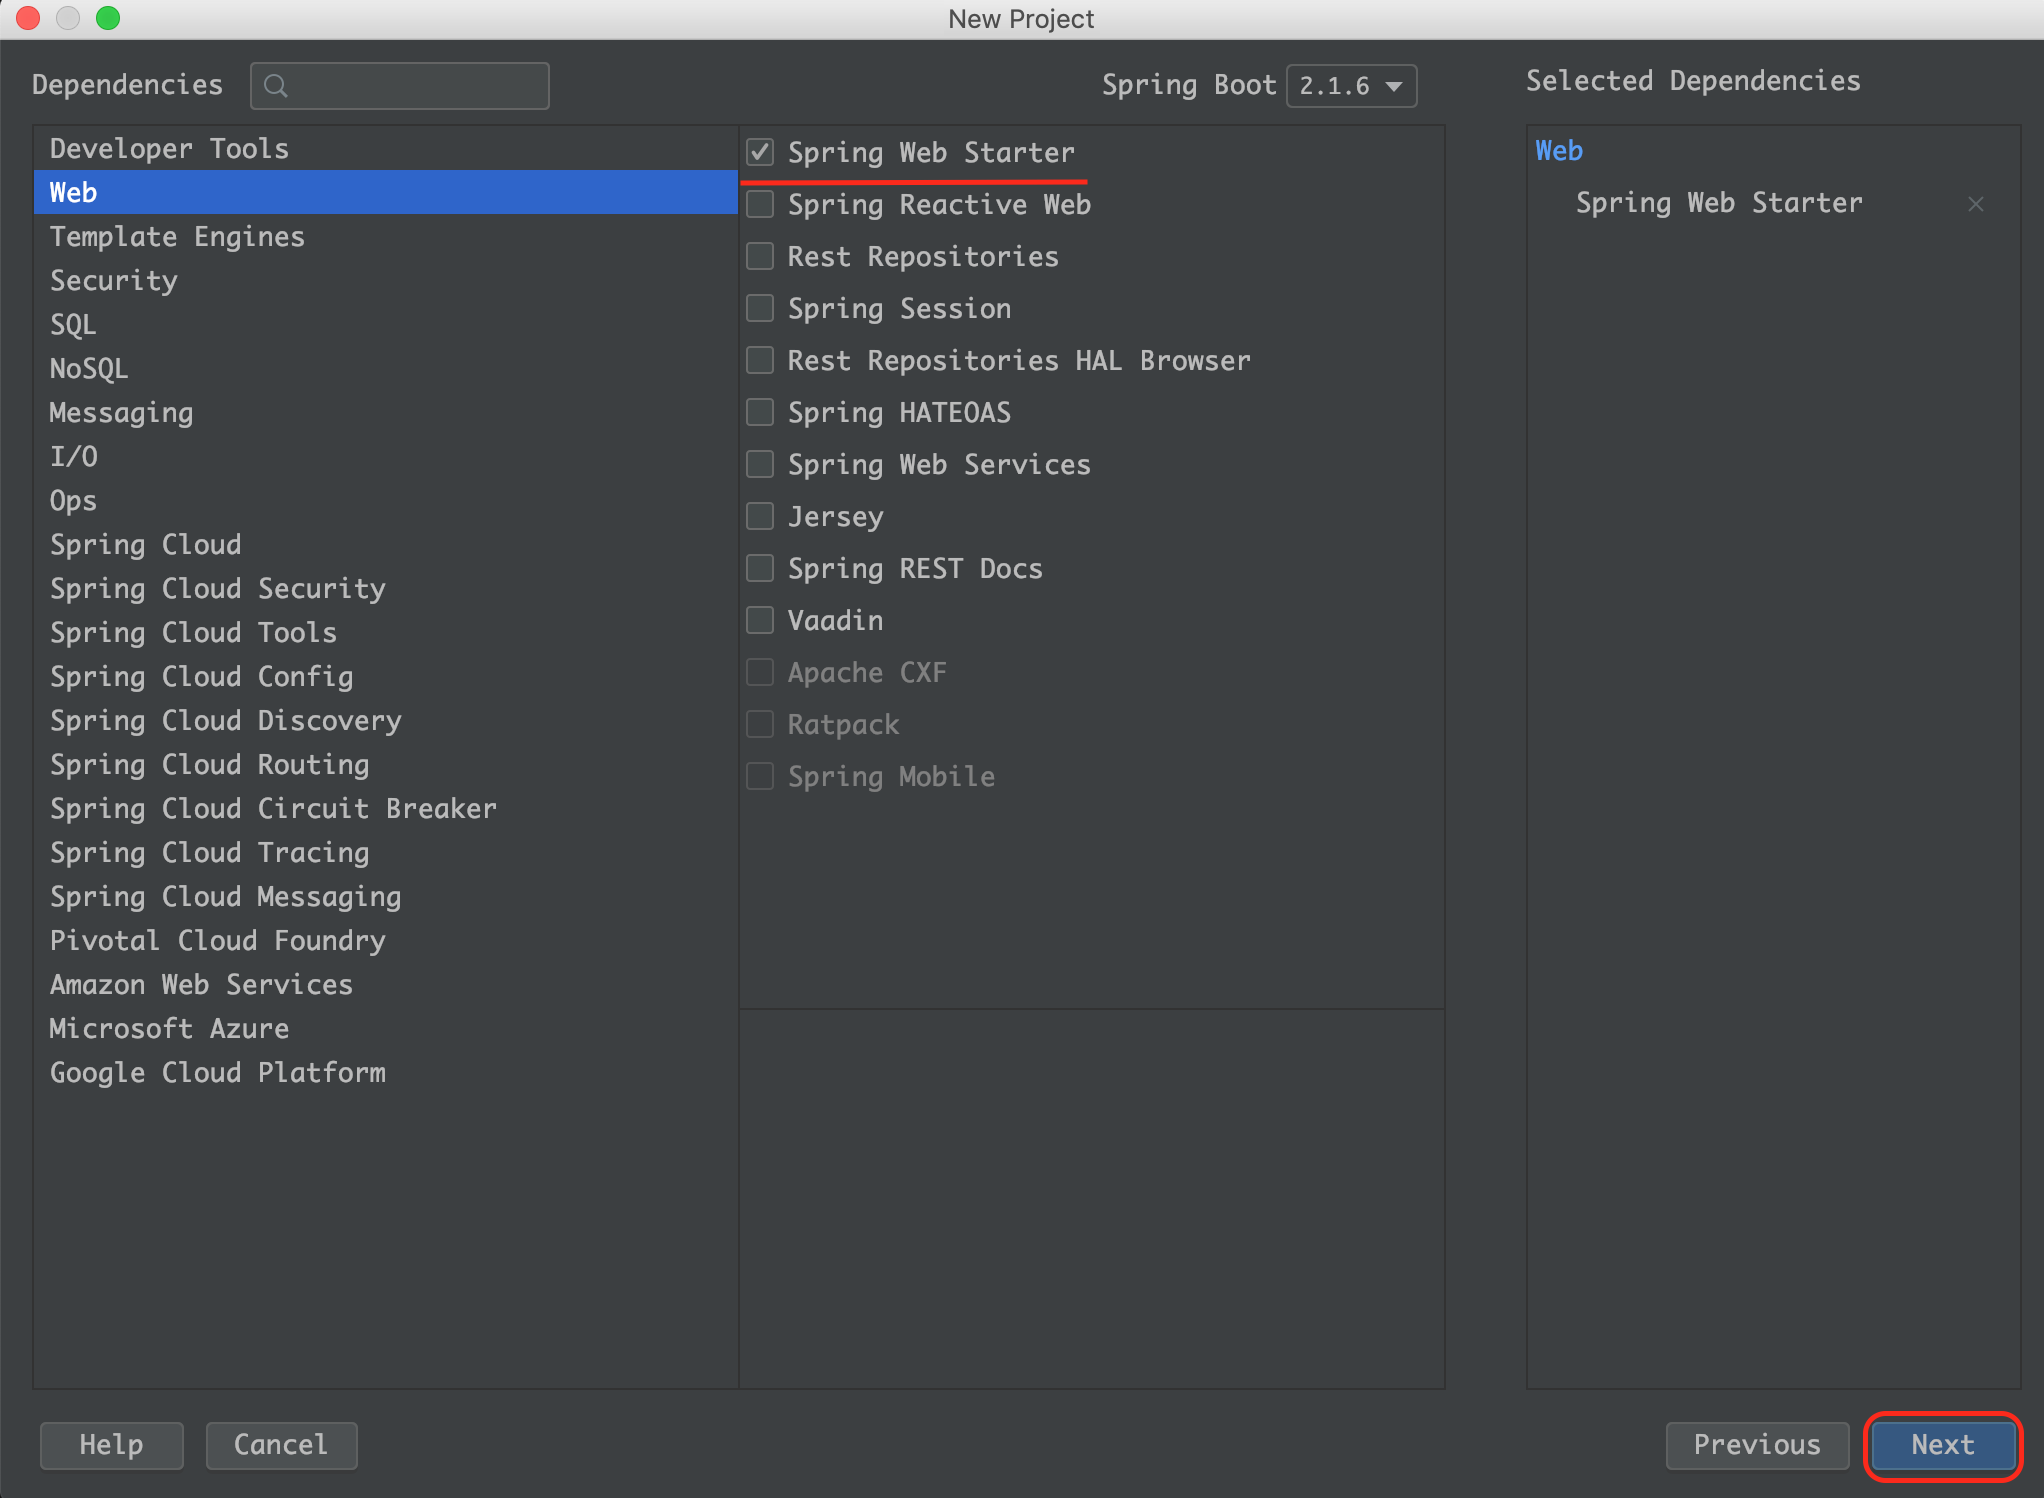Click the Cancel button to abort

(x=281, y=1444)
